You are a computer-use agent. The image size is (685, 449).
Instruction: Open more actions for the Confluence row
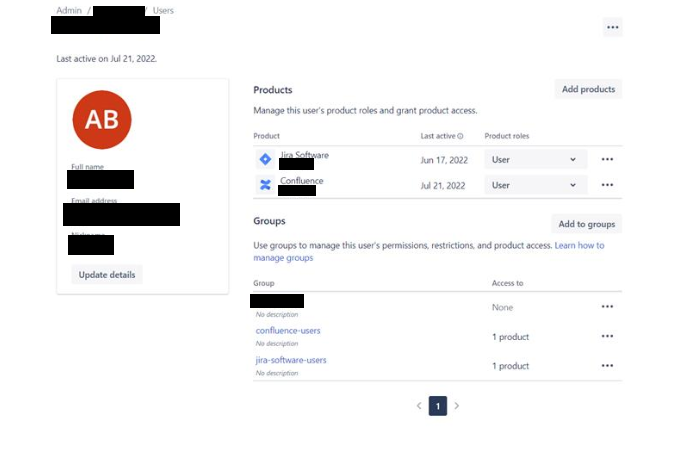click(x=607, y=185)
